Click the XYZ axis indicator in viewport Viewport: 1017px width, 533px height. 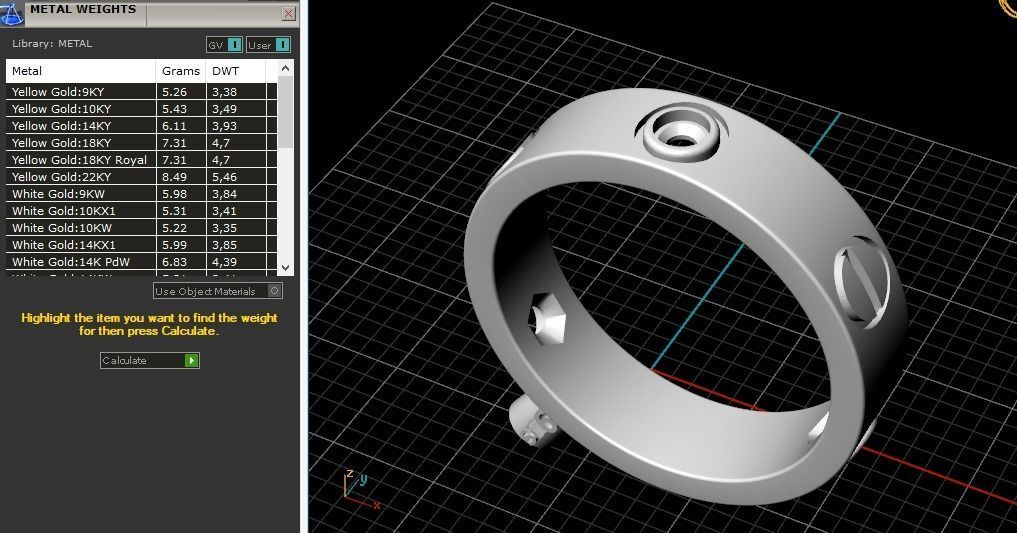click(x=361, y=490)
